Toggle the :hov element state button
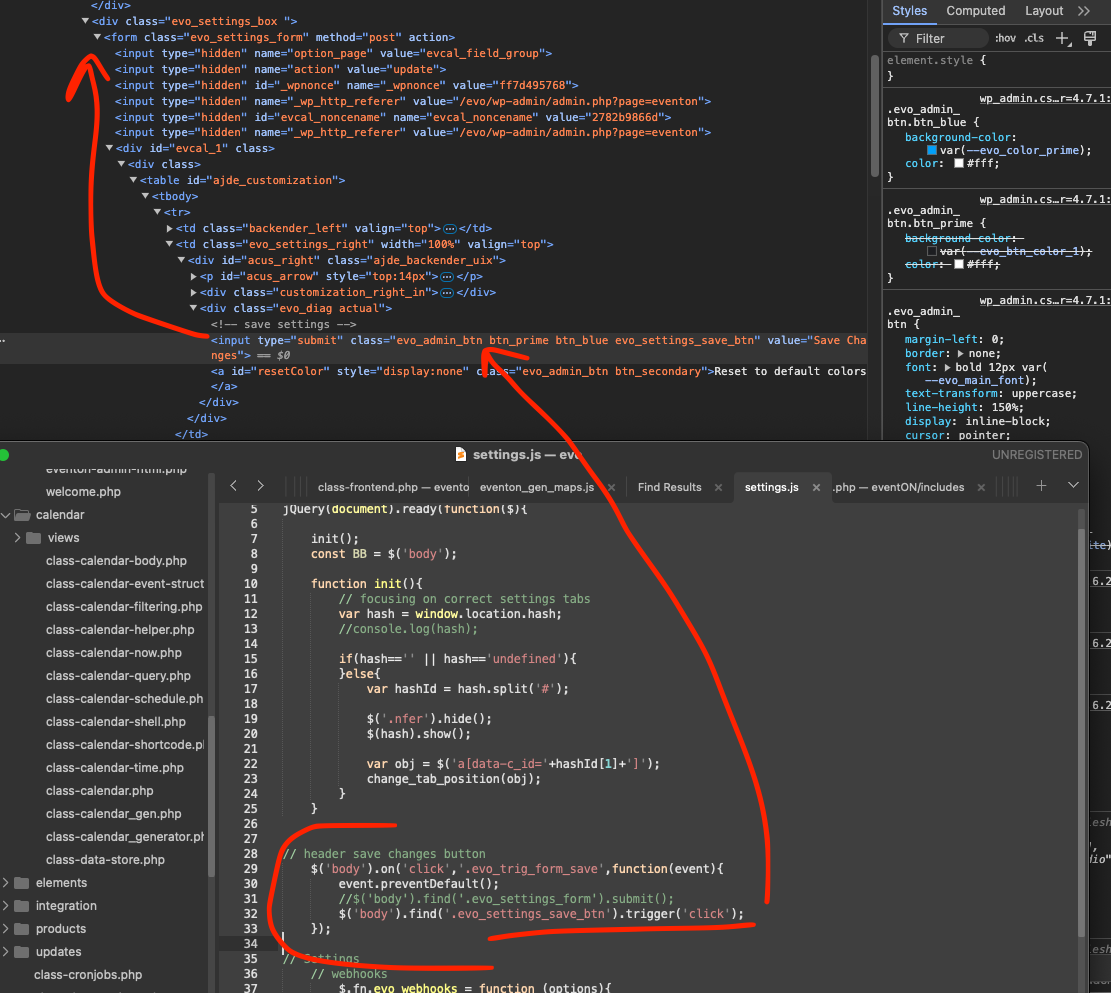This screenshot has height=993, width=1111. pos(1005,38)
